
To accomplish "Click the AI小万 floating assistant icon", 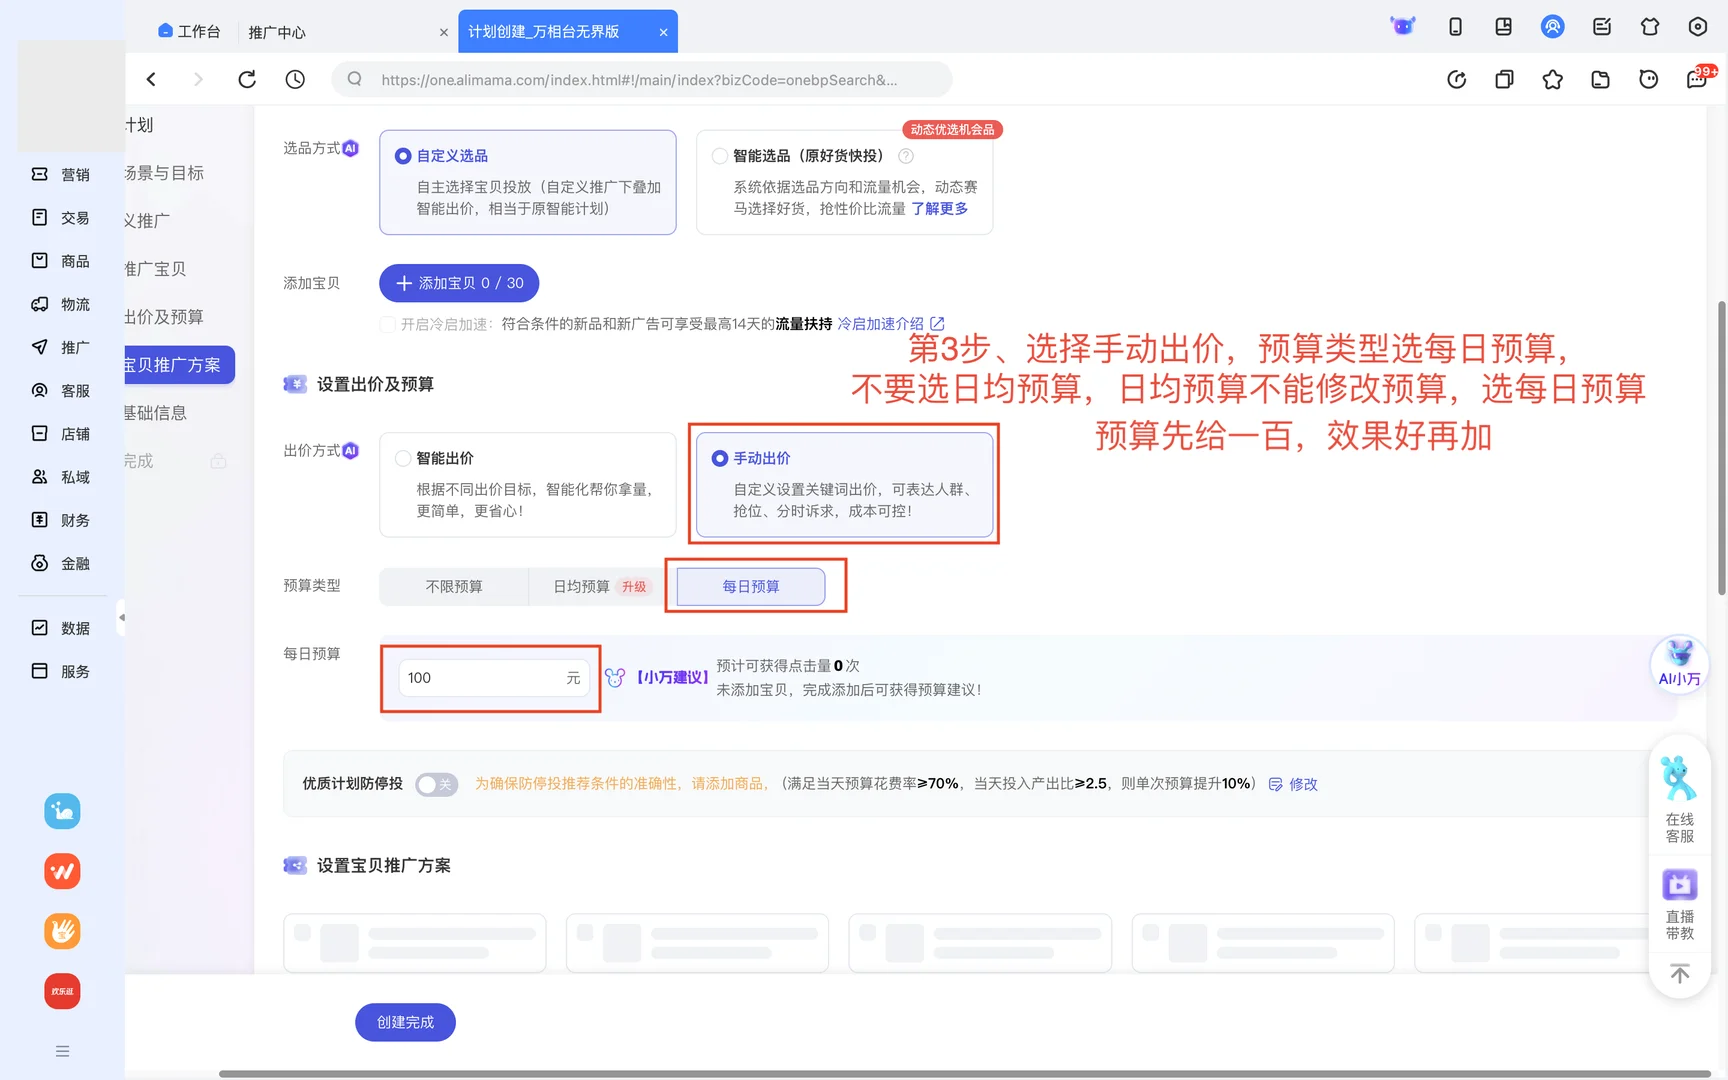I will pyautogui.click(x=1679, y=663).
